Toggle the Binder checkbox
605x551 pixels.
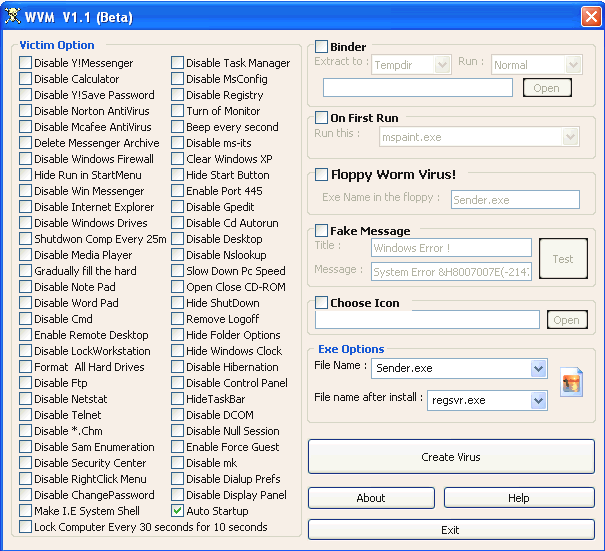click(322, 47)
